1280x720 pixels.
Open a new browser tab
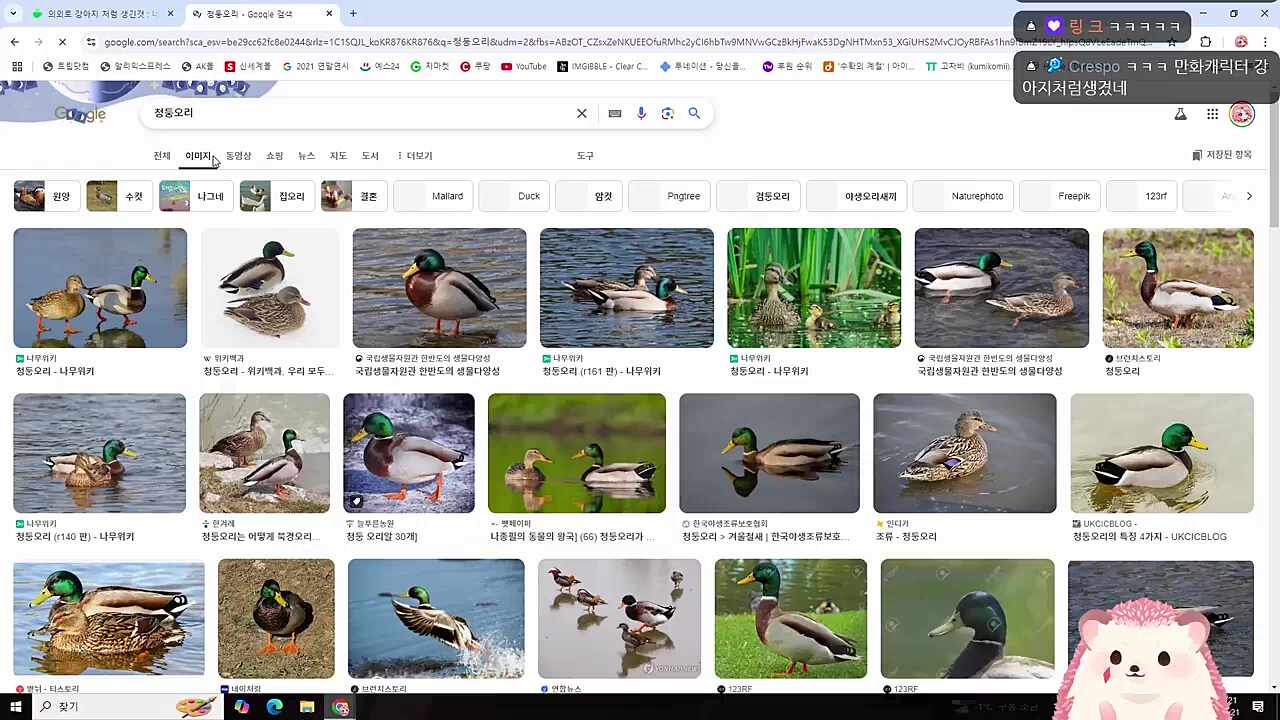pyautogui.click(x=353, y=14)
